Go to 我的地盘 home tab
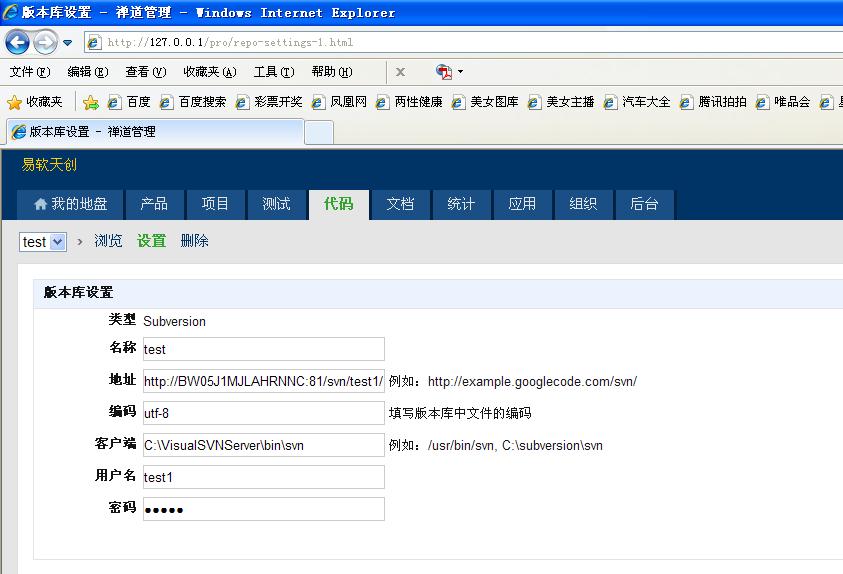This screenshot has height=574, width=843. (70, 204)
